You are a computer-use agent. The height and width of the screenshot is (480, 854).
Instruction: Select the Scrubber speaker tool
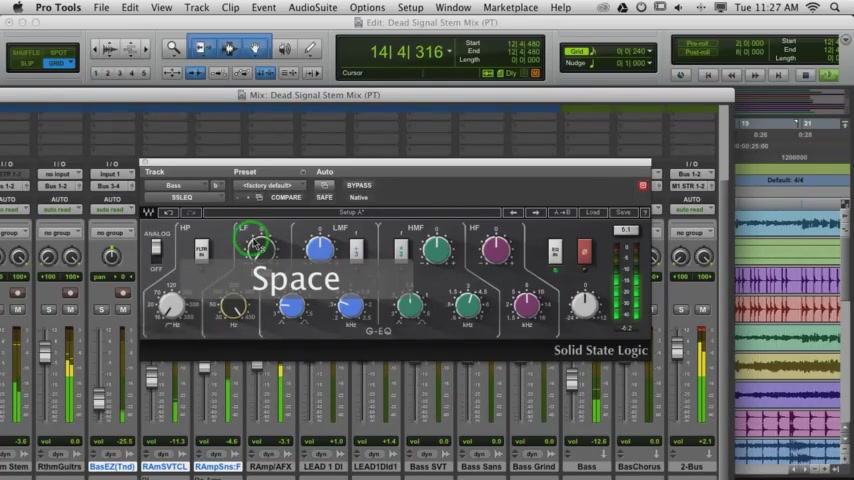[285, 49]
